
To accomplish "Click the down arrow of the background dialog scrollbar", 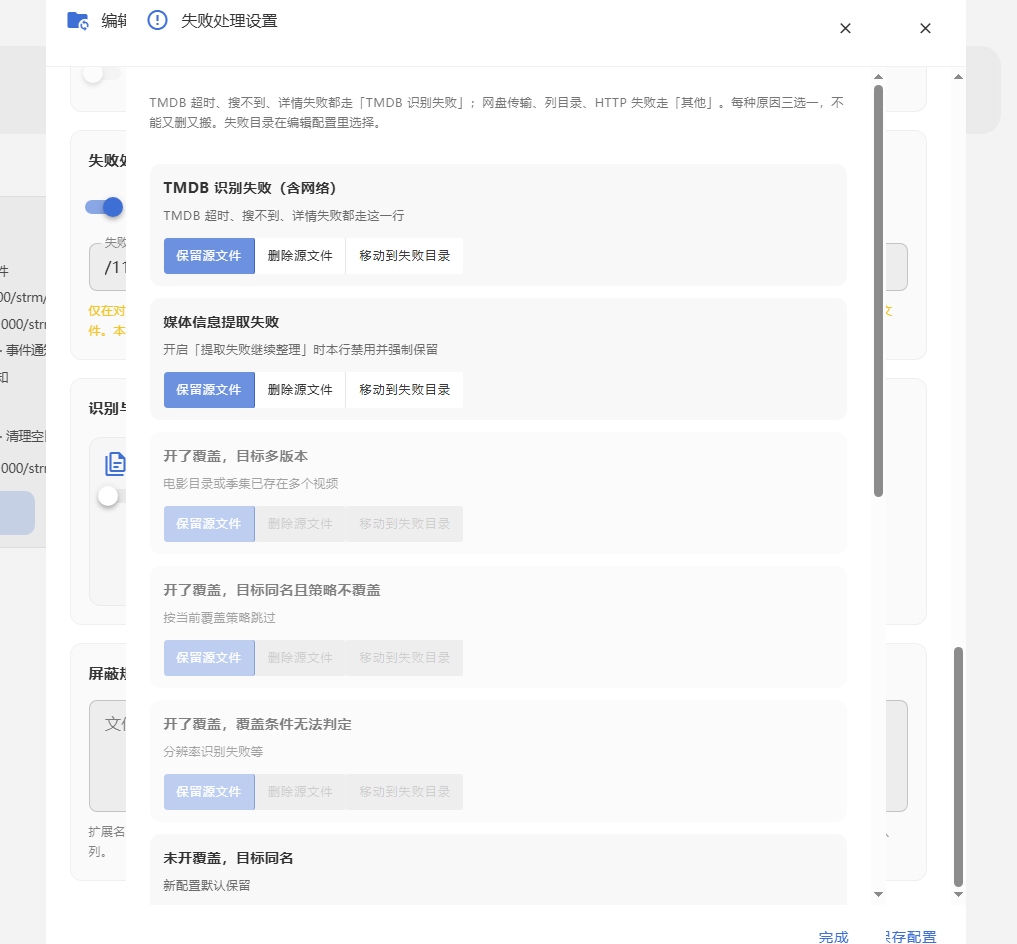I will tap(958, 894).
